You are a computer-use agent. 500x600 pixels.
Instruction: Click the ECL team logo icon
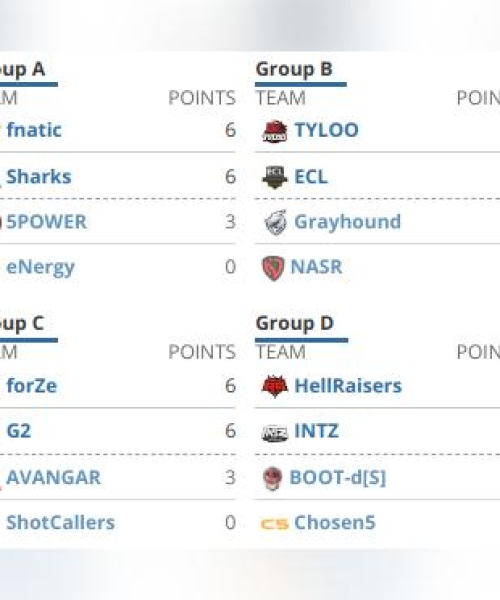275,178
